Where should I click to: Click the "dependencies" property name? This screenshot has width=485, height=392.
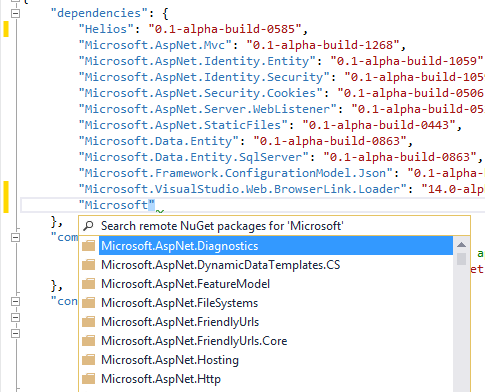click(99, 13)
